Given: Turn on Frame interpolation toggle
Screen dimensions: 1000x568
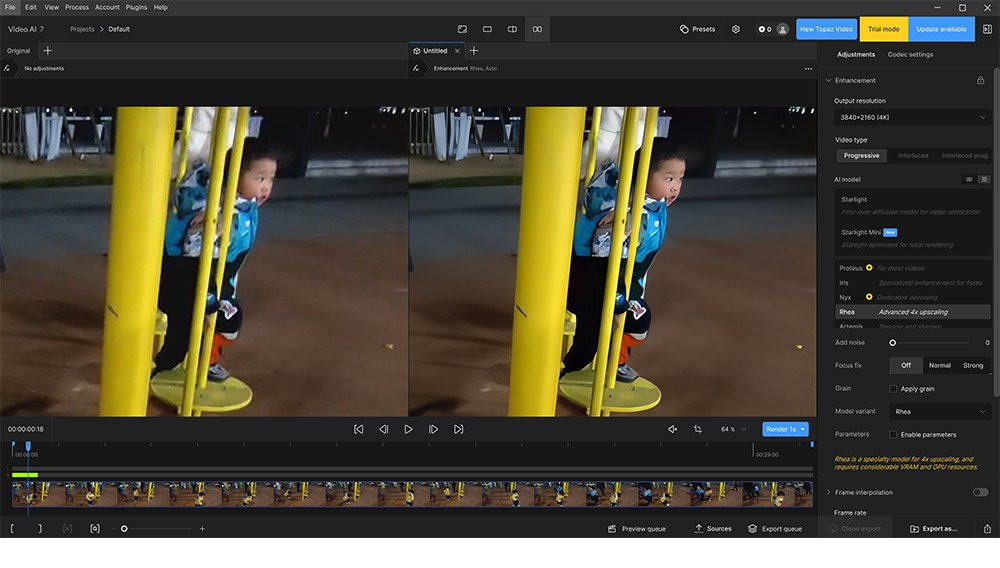Looking at the screenshot, I should [980, 492].
